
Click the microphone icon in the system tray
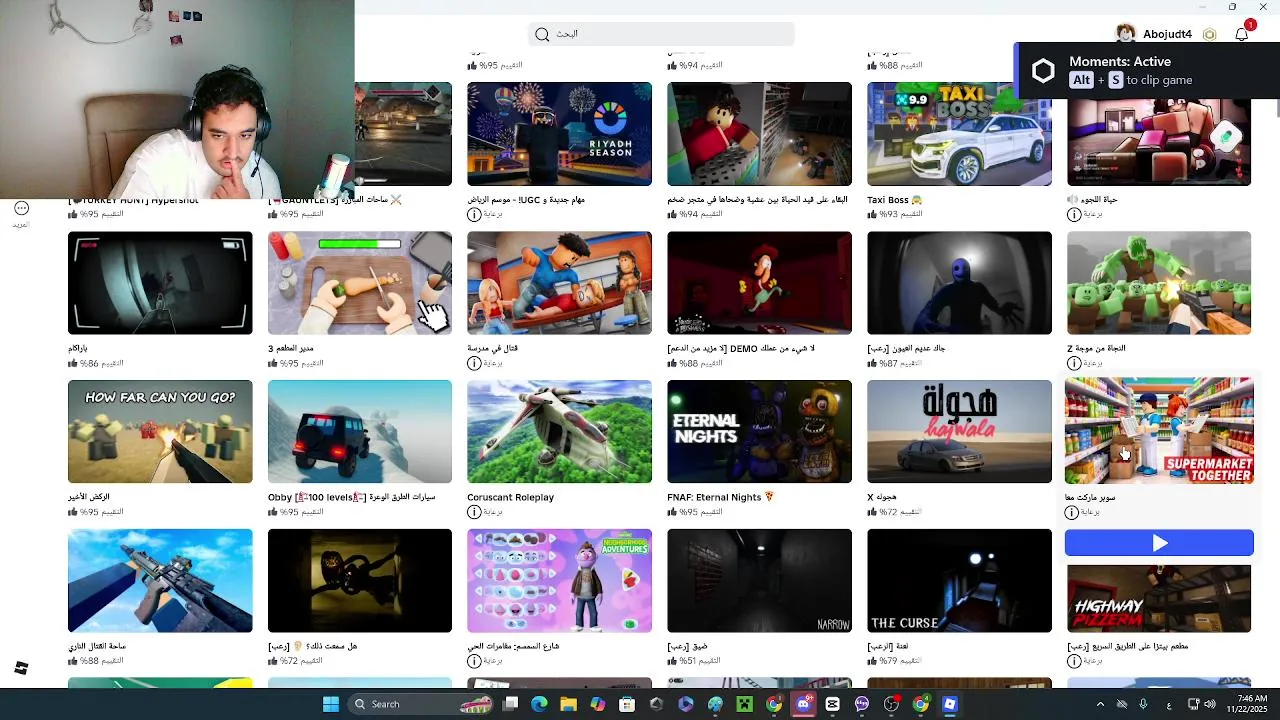point(1143,704)
